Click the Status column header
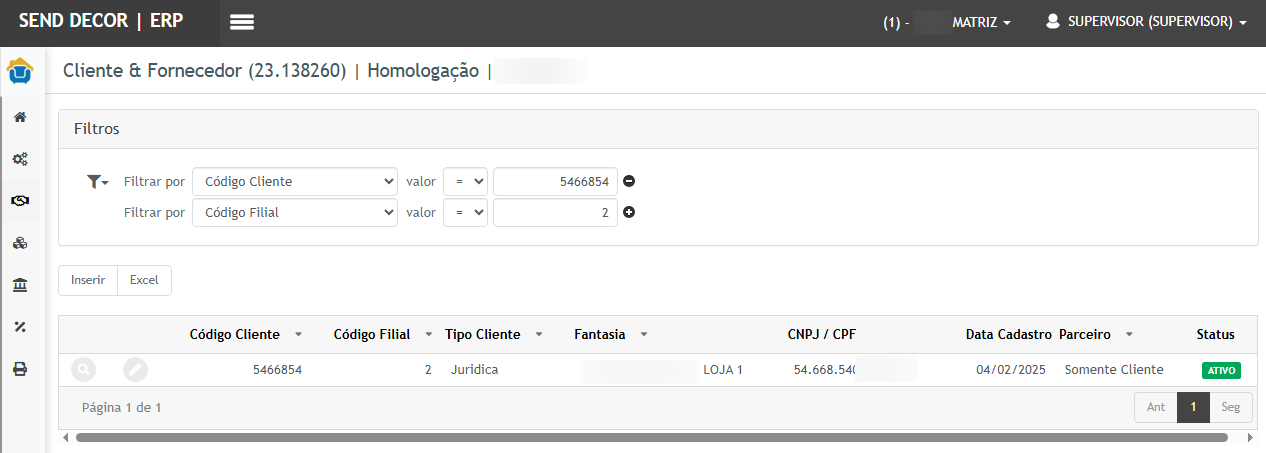 click(x=1216, y=335)
